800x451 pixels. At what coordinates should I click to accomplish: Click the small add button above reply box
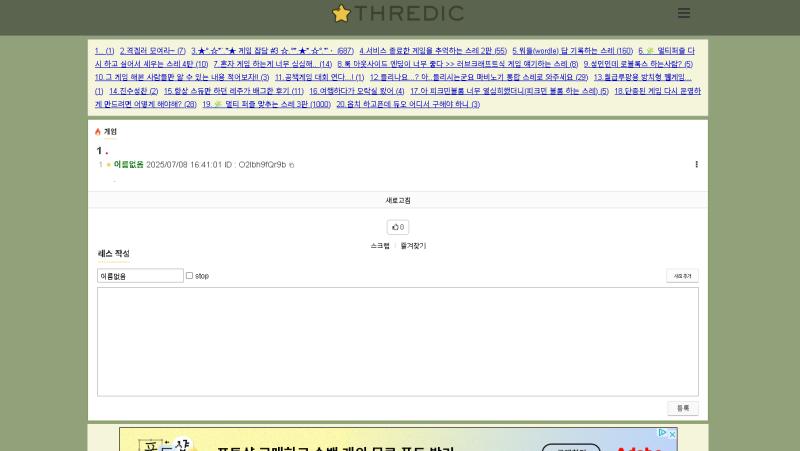[x=682, y=276]
